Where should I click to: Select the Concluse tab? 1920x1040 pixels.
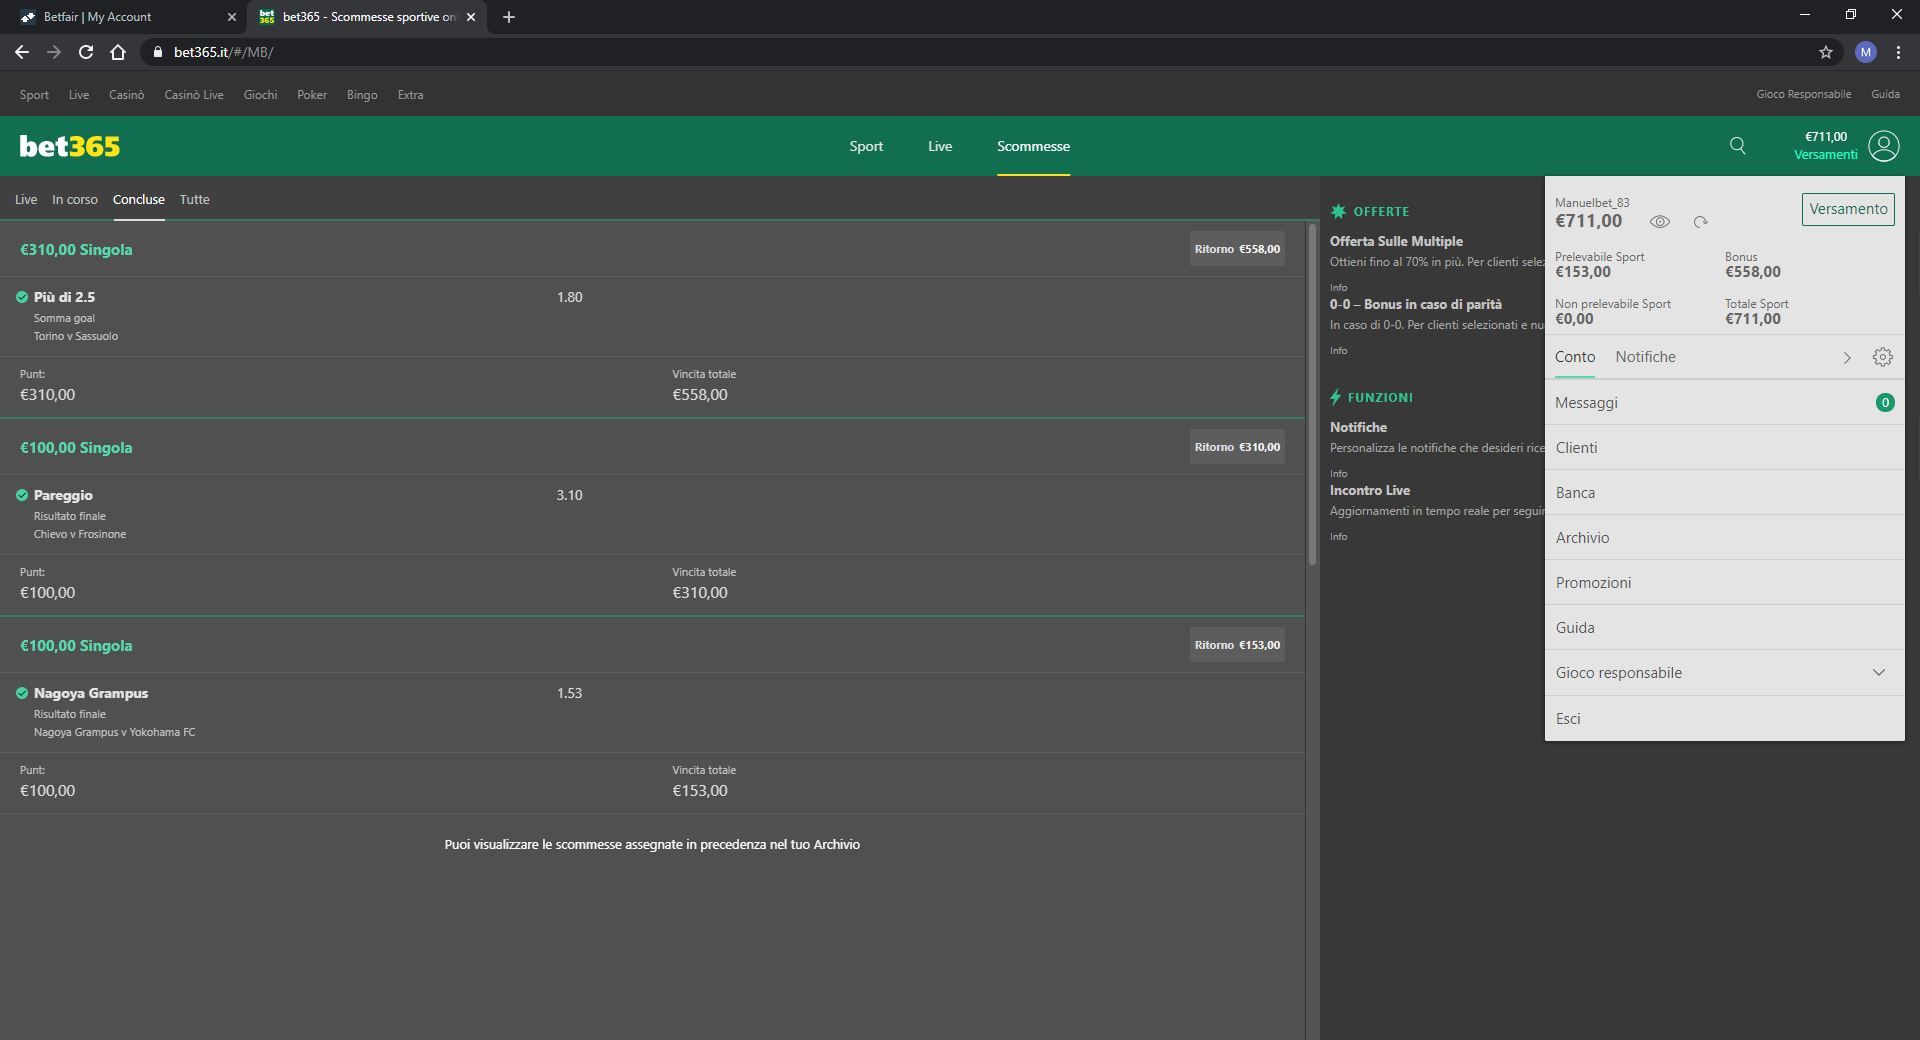pyautogui.click(x=139, y=200)
